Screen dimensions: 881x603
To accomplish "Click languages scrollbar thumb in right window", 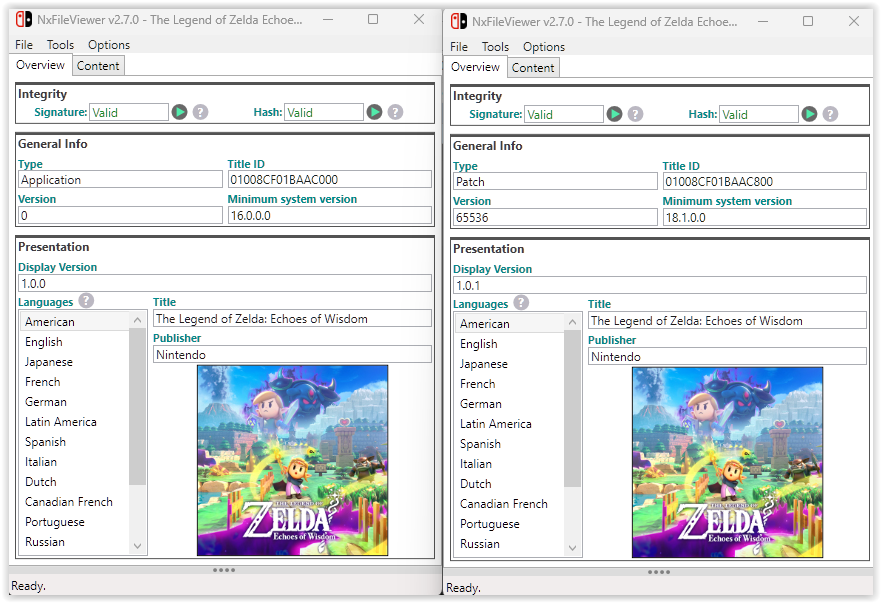I will tap(572, 409).
